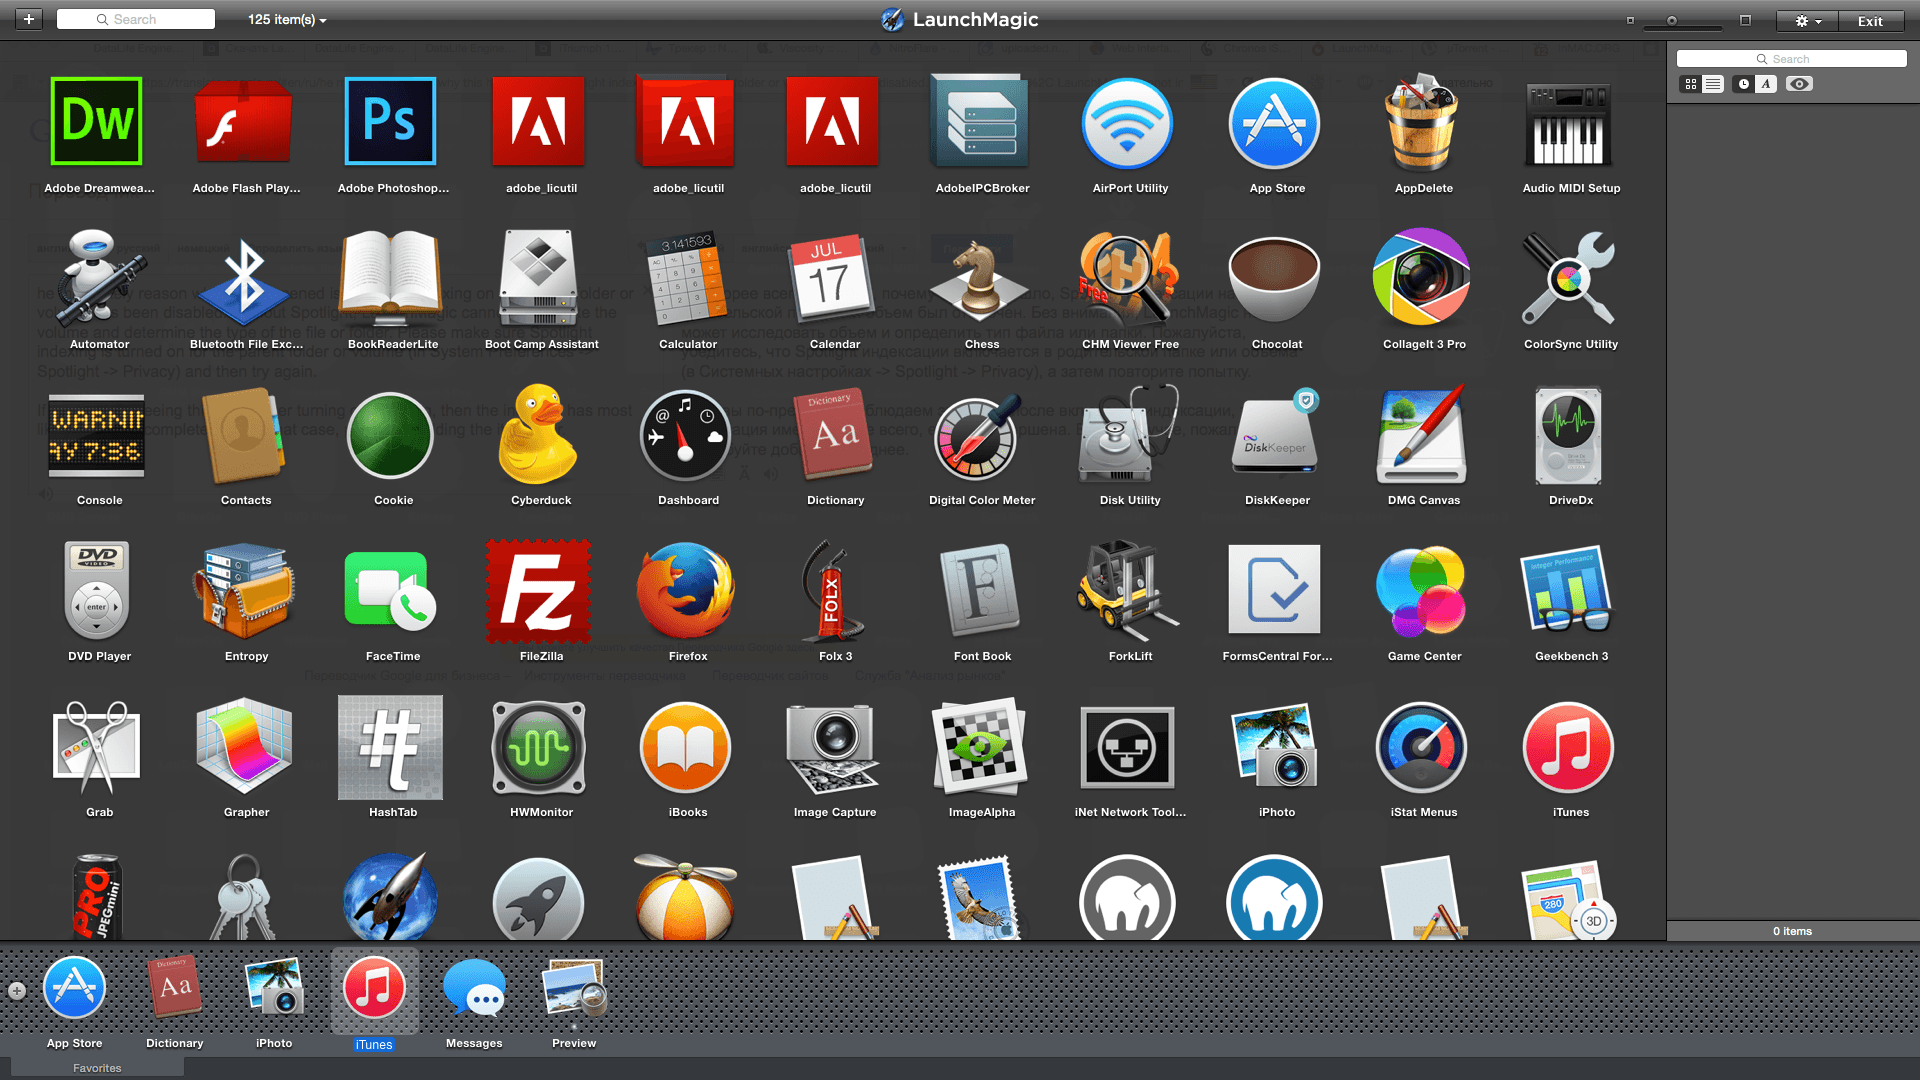Launch the AppDelete app
Screen dimensions: 1920x1080
pos(1421,122)
